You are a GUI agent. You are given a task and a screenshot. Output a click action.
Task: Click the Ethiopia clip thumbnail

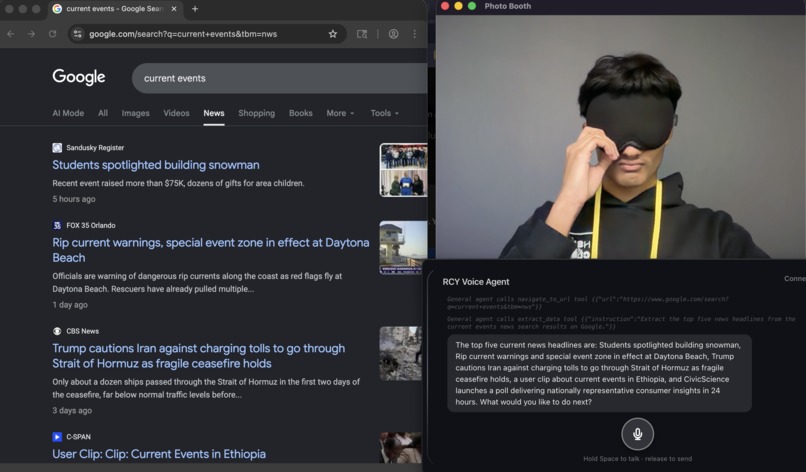click(401, 447)
